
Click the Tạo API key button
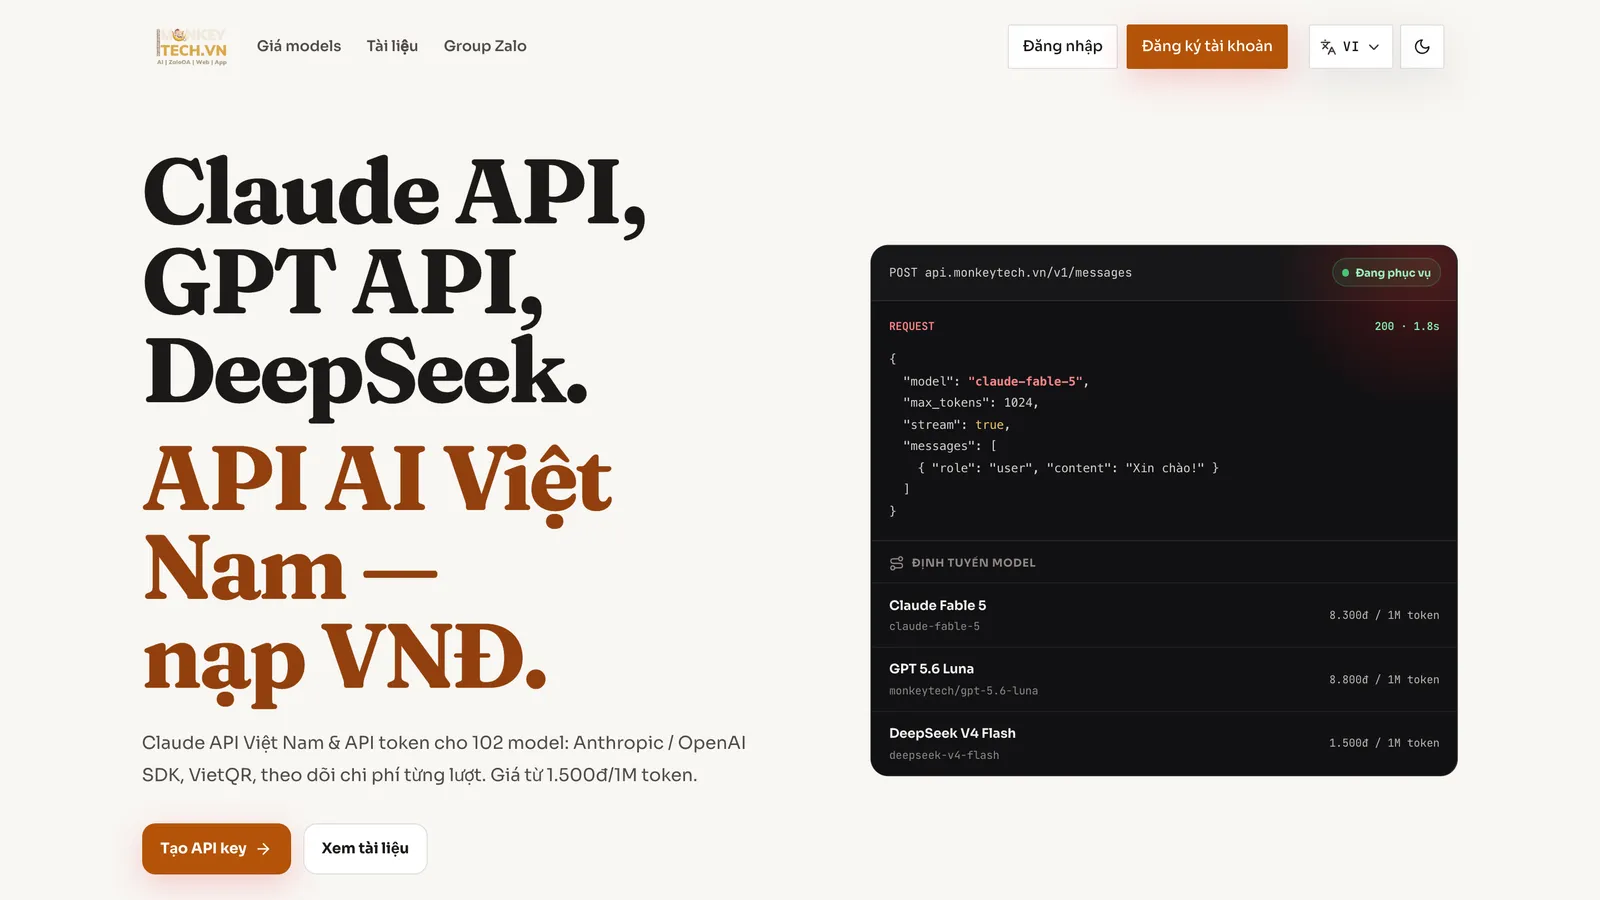(x=216, y=848)
